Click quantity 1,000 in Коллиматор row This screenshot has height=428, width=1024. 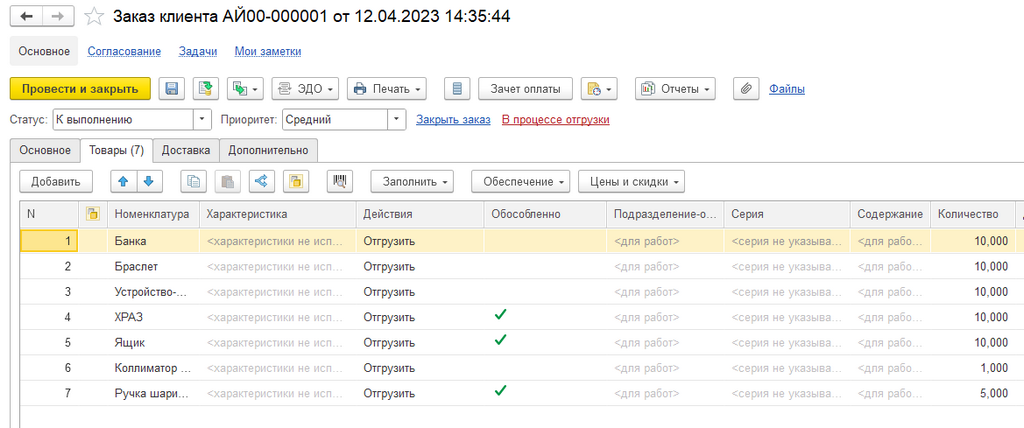coord(972,368)
